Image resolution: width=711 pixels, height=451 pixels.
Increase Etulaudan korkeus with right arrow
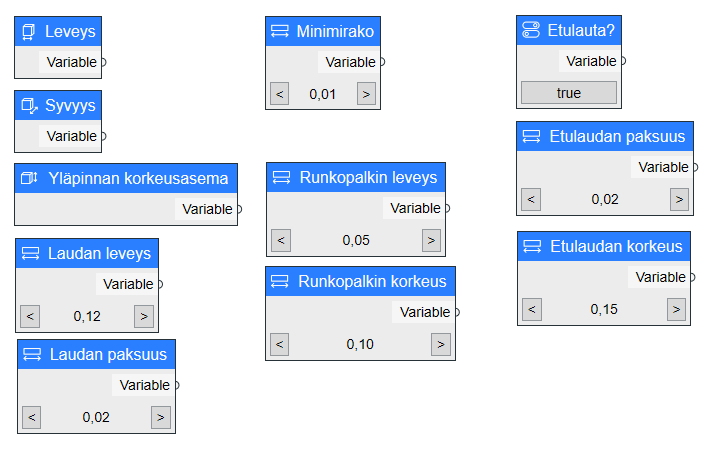(x=676, y=310)
